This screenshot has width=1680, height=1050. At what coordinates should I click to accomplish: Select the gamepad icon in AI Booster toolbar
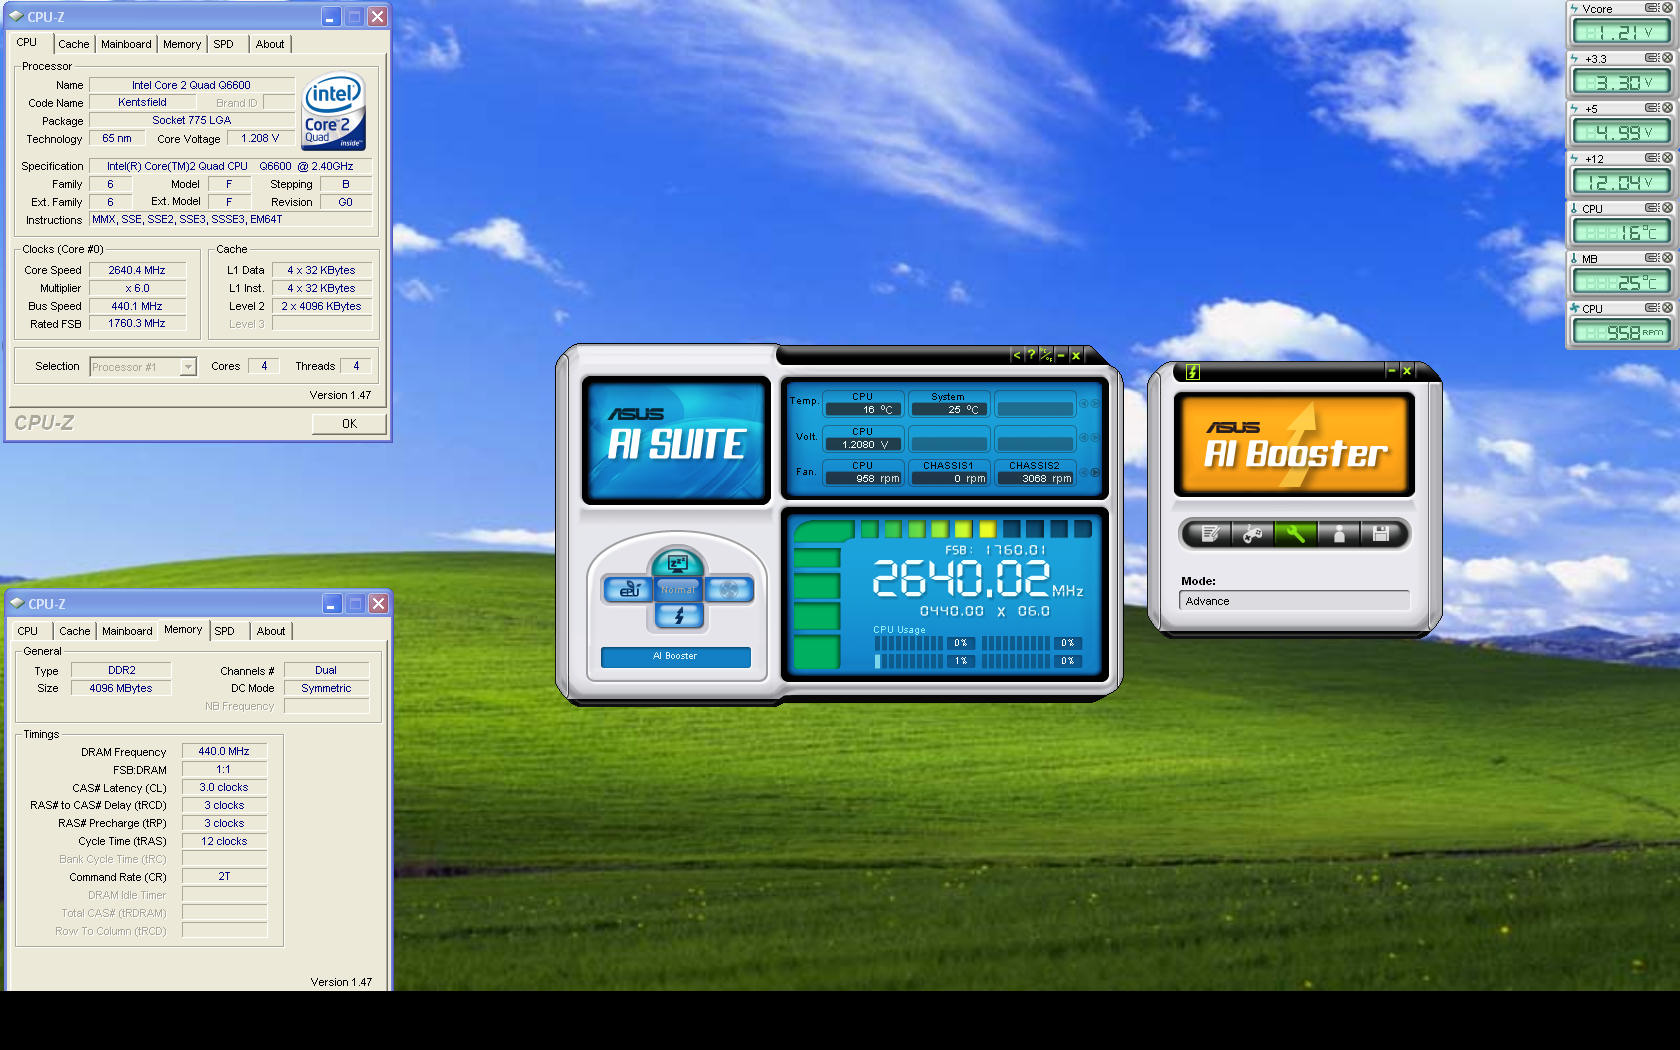pos(1252,534)
